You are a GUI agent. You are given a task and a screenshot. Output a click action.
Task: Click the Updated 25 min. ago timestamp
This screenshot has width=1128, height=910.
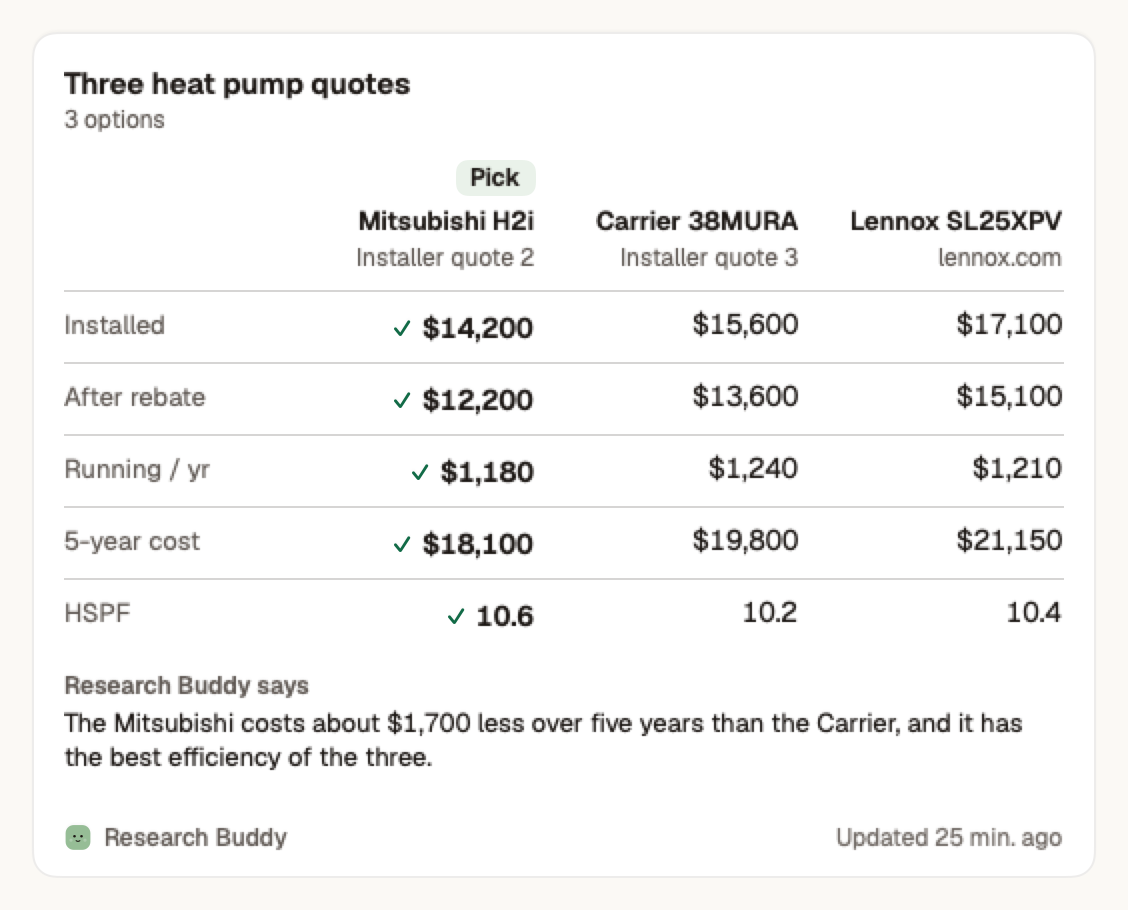click(x=948, y=837)
